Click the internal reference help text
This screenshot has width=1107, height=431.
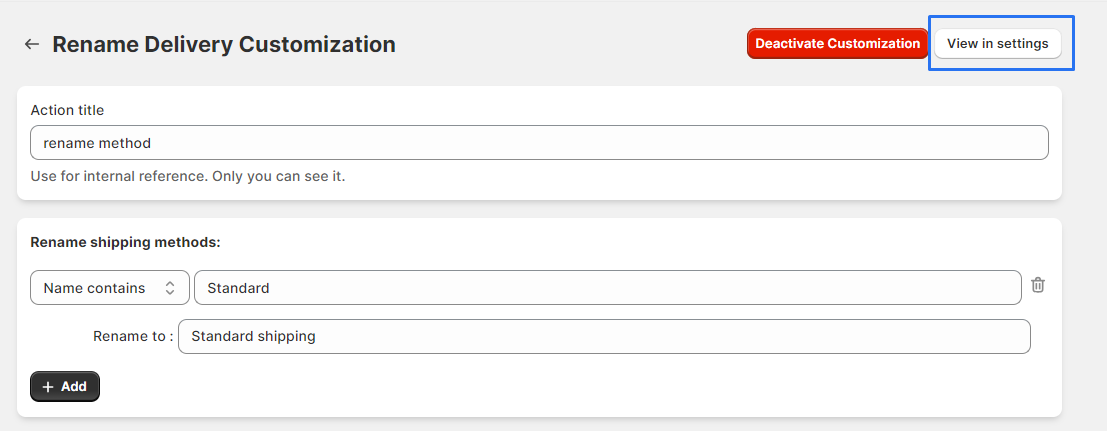pyautogui.click(x=188, y=176)
